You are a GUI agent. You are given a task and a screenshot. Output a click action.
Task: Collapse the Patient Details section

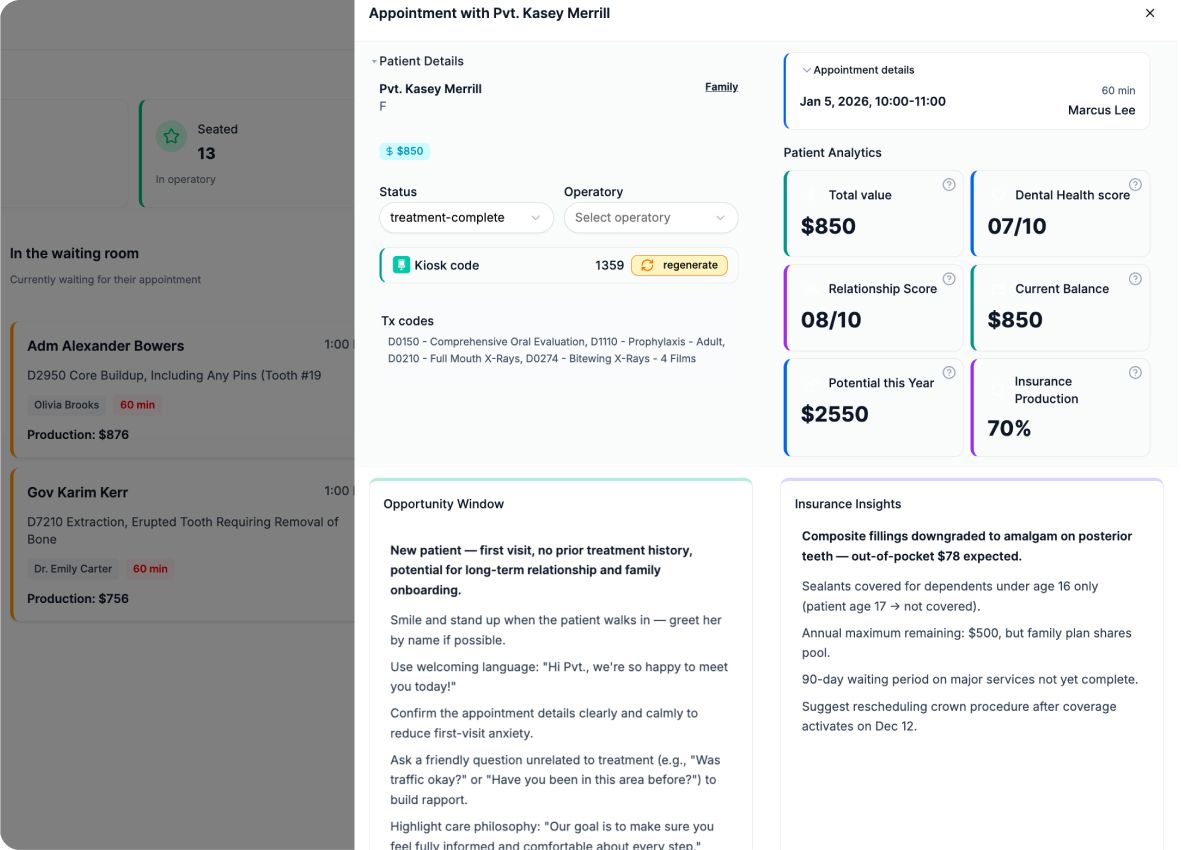(x=374, y=62)
